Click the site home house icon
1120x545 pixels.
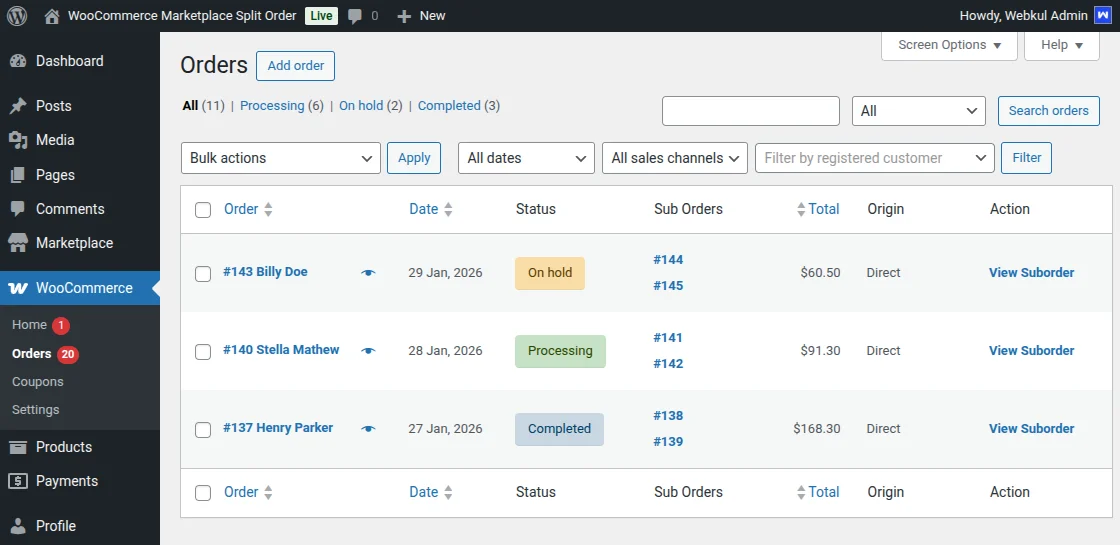51,16
